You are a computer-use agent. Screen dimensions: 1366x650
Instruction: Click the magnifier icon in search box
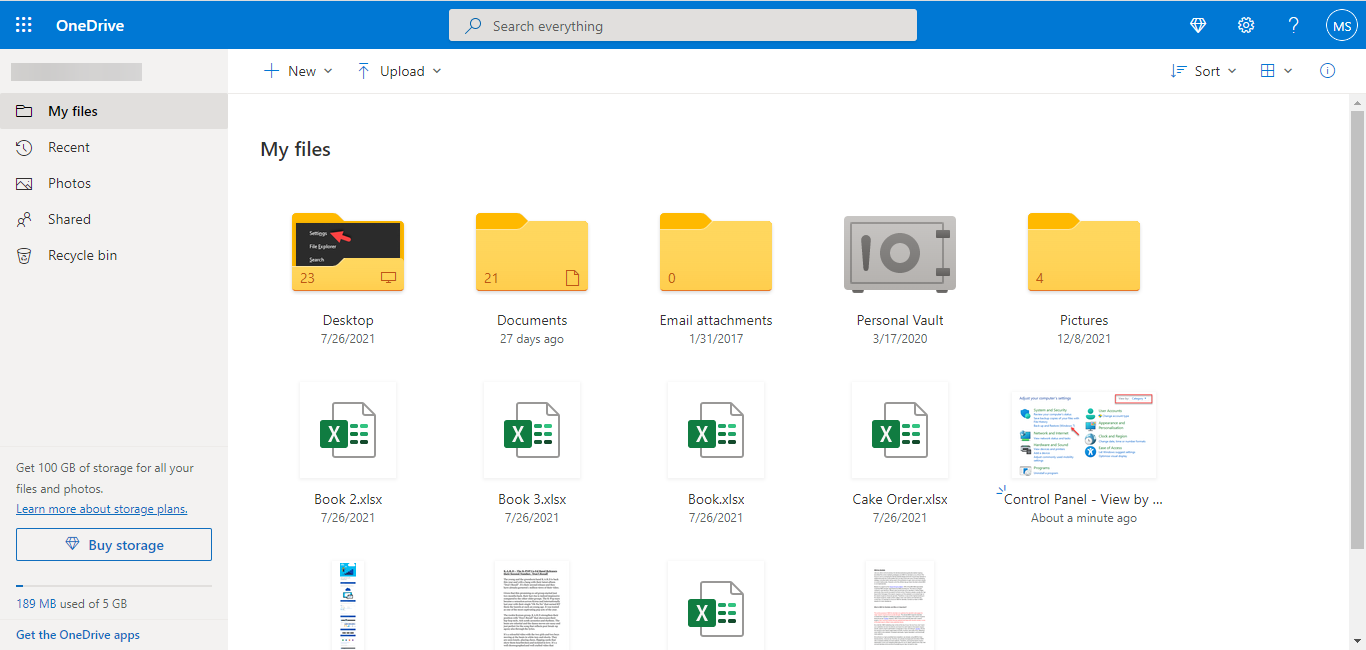[474, 26]
